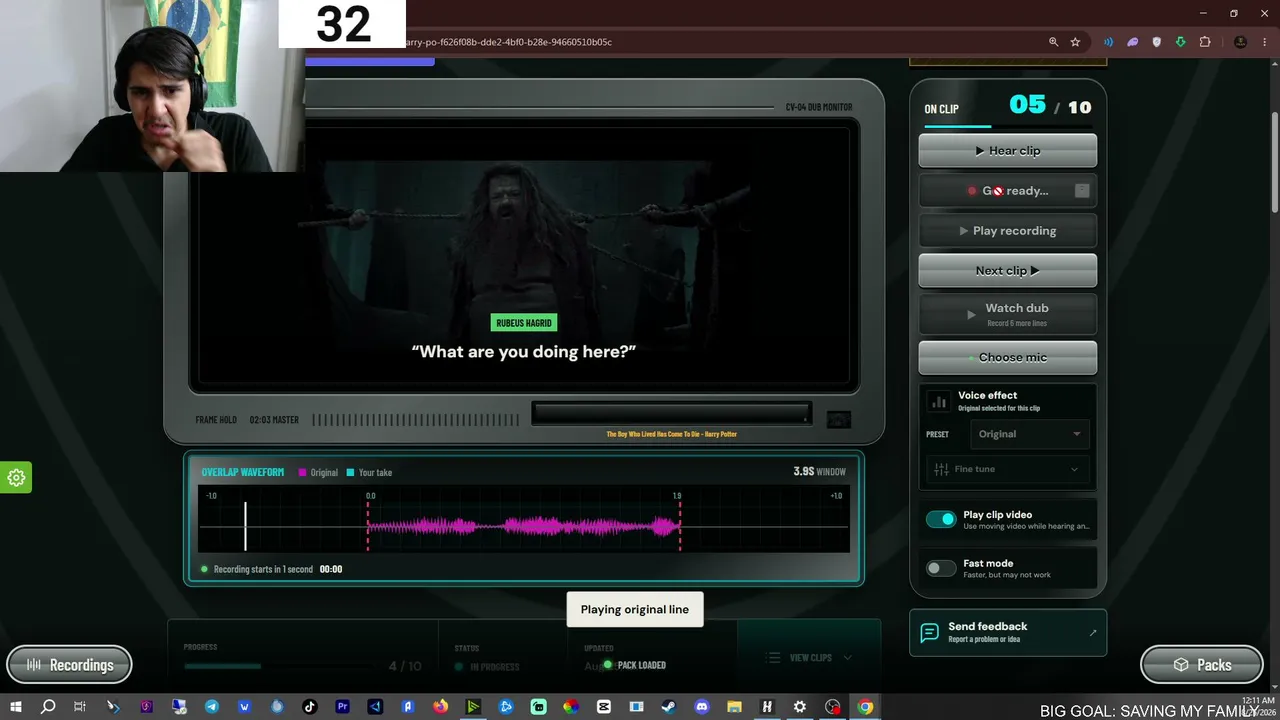Expand the View Clips dropdown
1280x720 pixels.
[809, 658]
